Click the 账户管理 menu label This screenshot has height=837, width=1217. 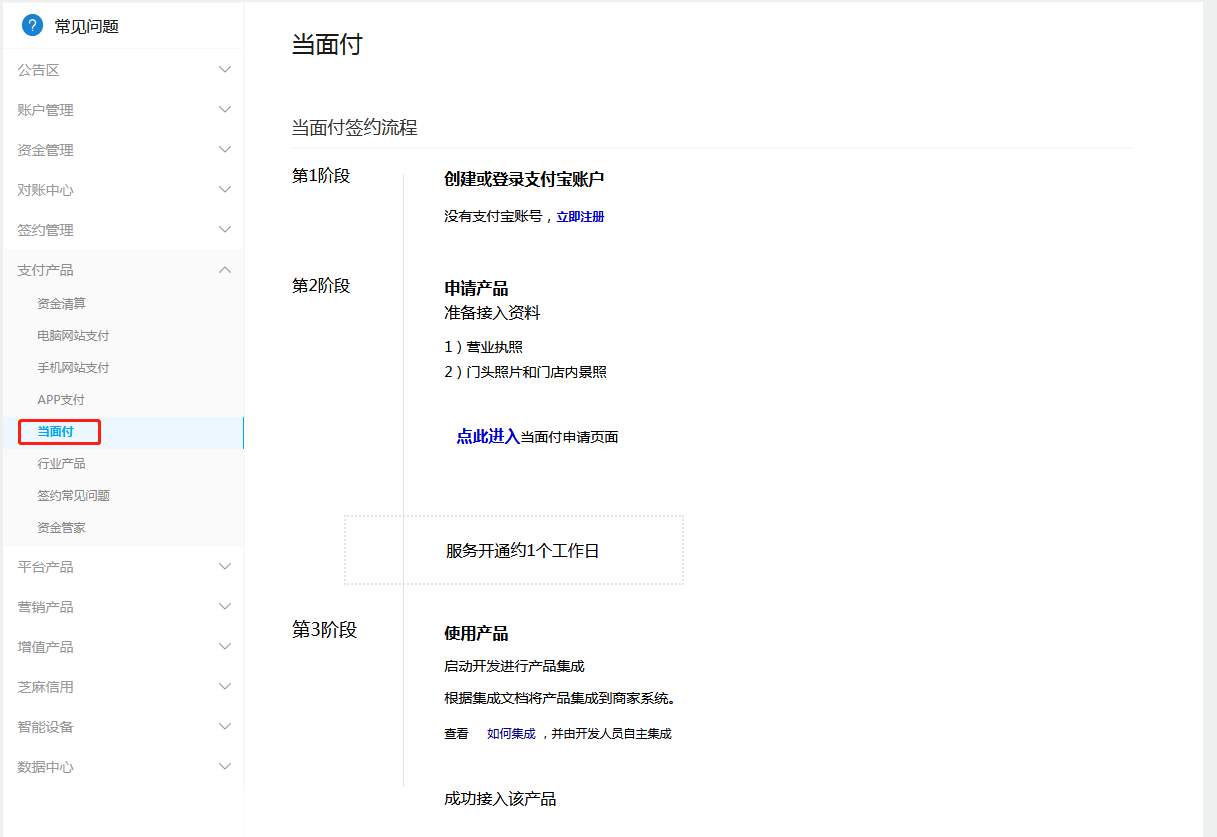45,110
